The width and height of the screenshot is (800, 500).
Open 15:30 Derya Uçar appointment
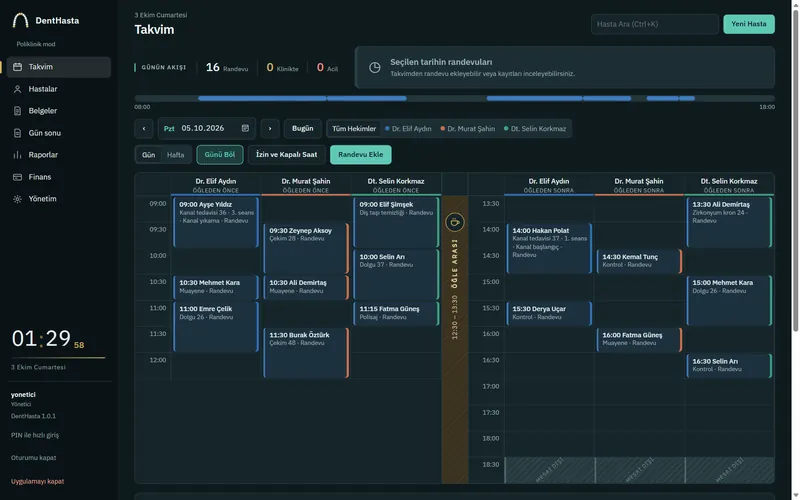pos(549,314)
